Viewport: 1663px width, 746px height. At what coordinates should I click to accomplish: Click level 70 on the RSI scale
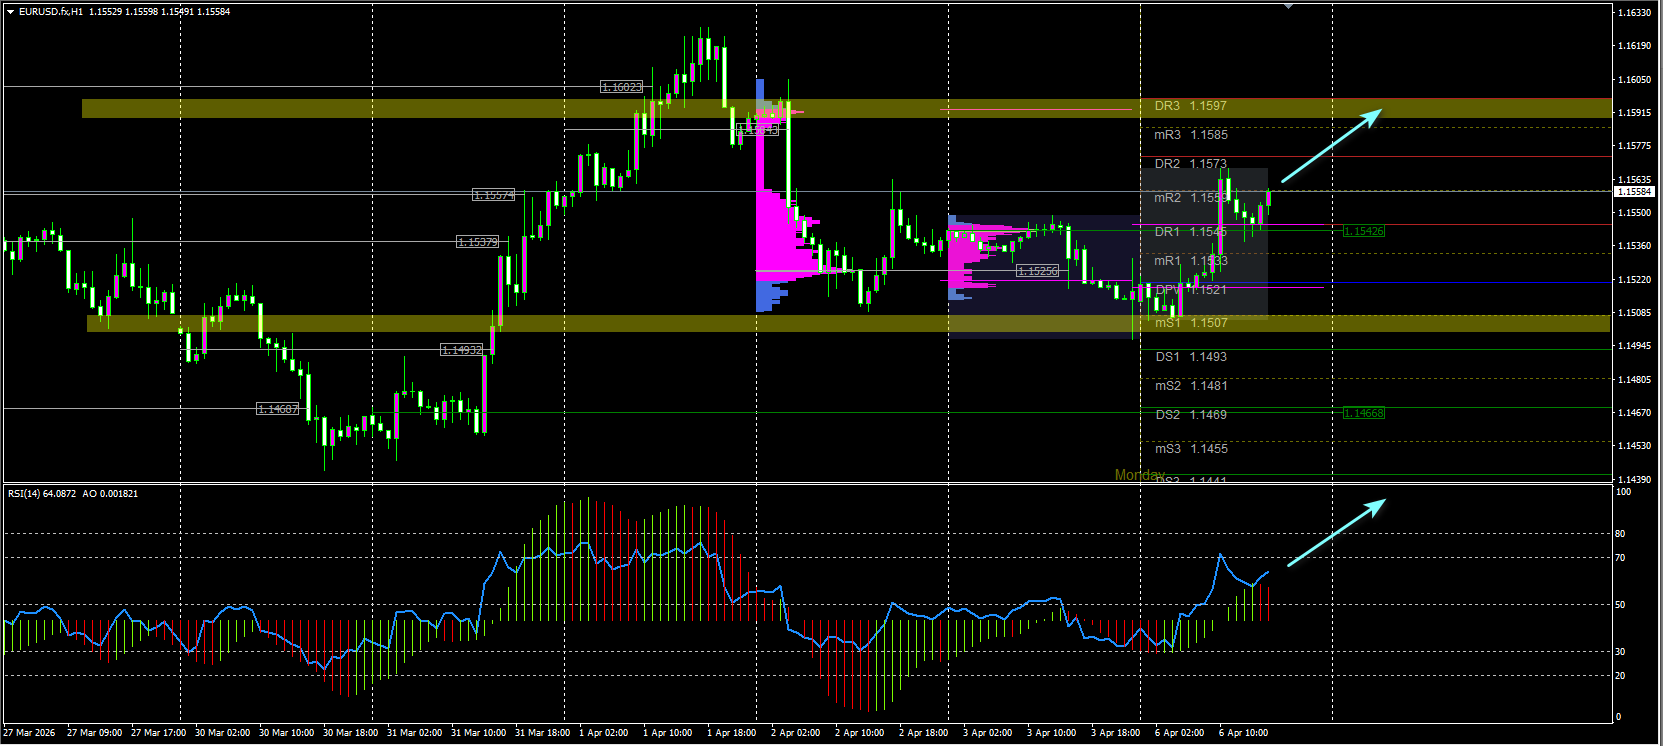[x=1621, y=558]
